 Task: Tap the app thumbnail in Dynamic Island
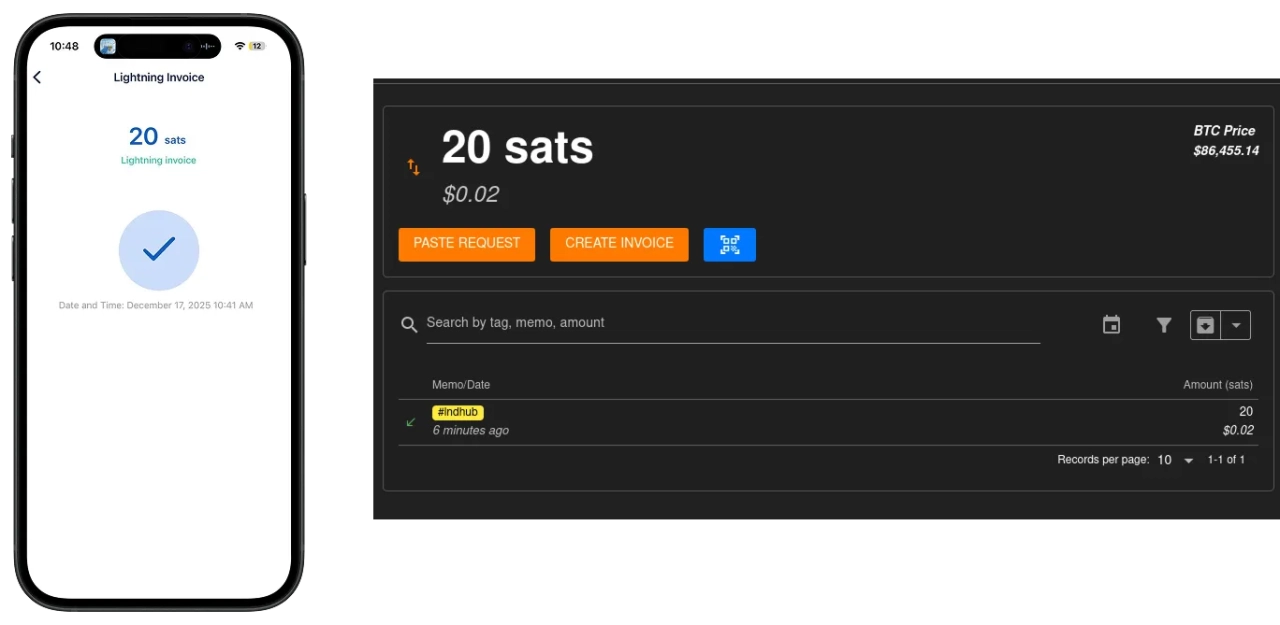108,46
